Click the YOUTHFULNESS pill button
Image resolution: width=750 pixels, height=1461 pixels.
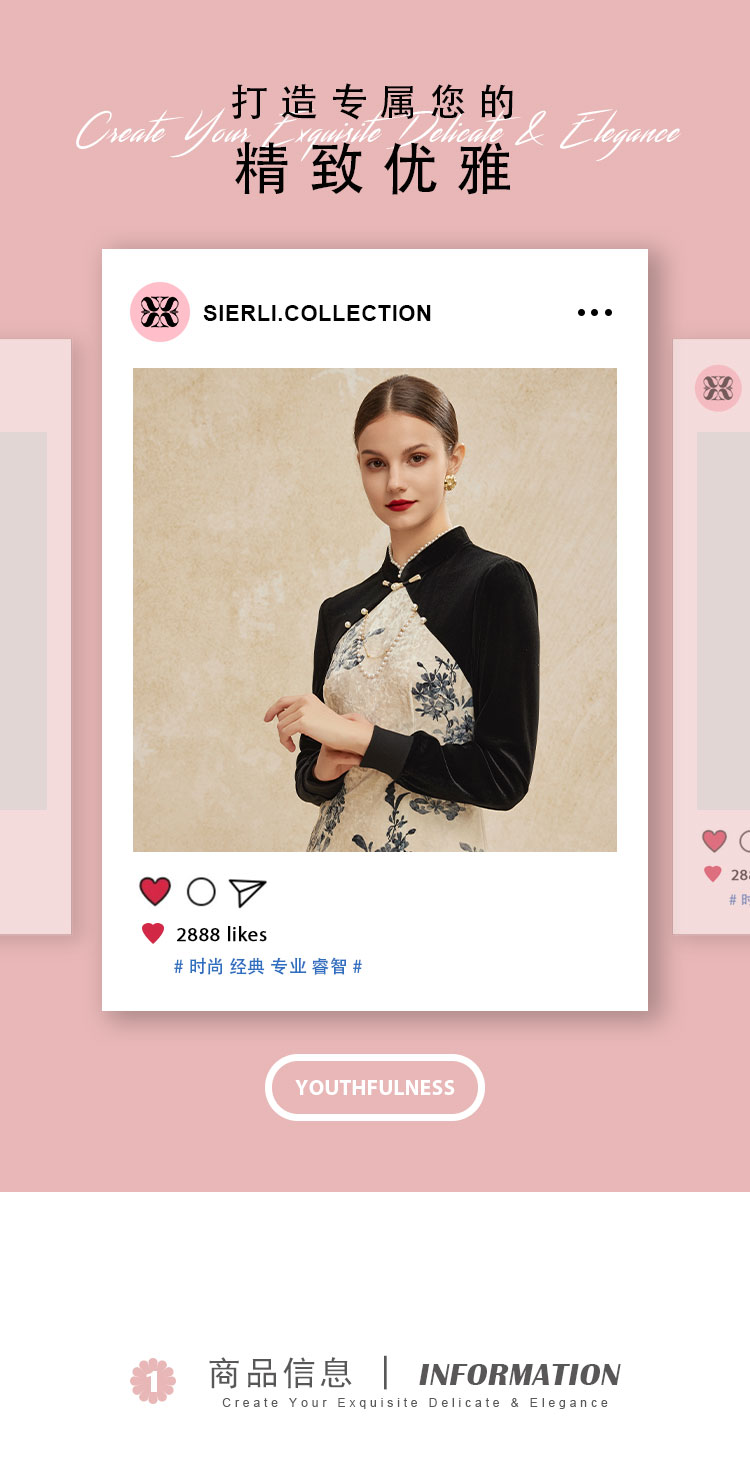coord(375,1087)
